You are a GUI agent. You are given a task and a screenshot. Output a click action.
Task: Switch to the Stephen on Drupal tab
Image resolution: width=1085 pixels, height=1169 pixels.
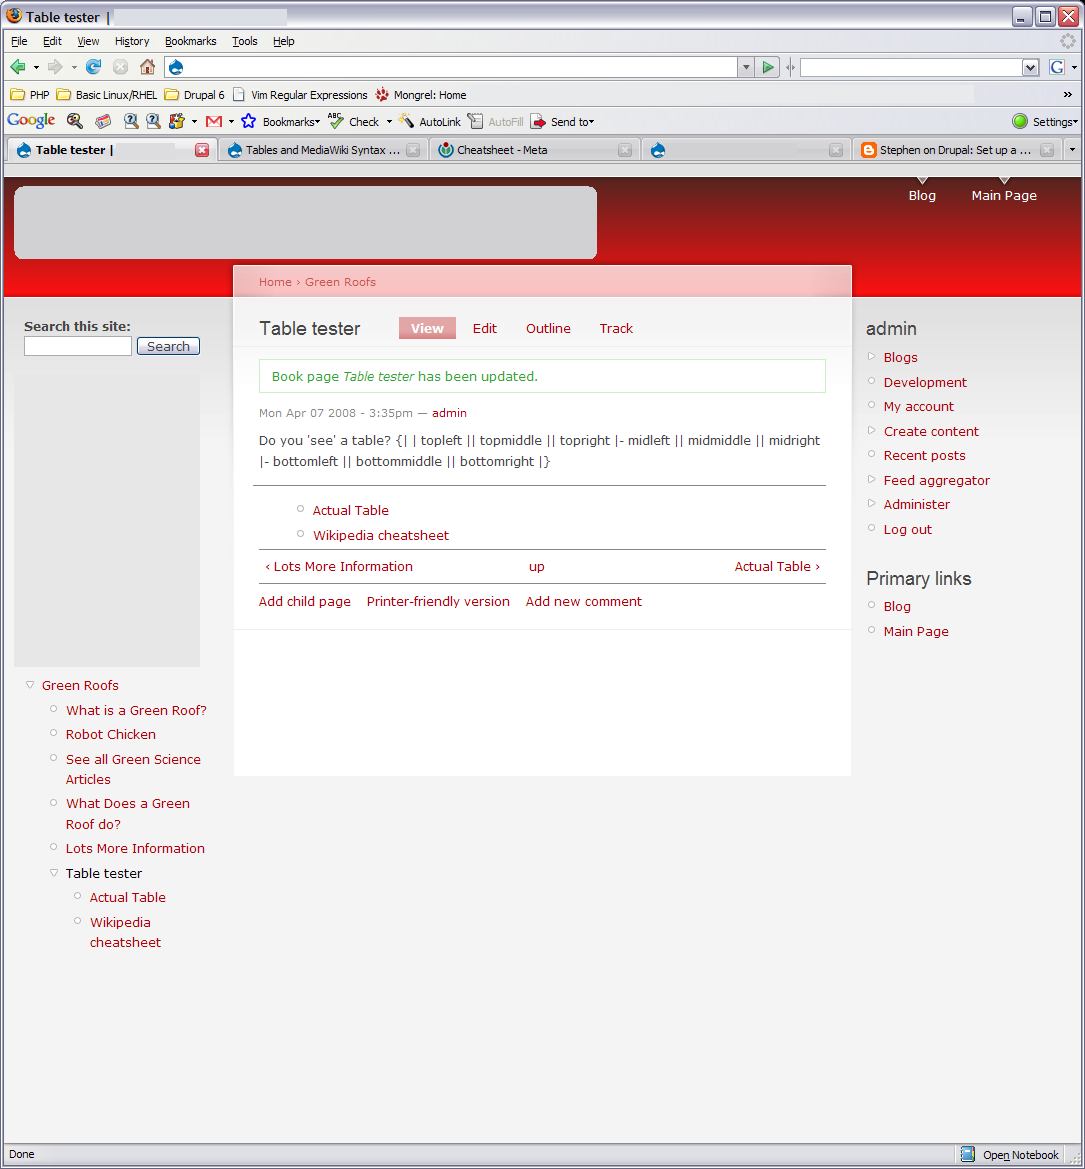[957, 150]
